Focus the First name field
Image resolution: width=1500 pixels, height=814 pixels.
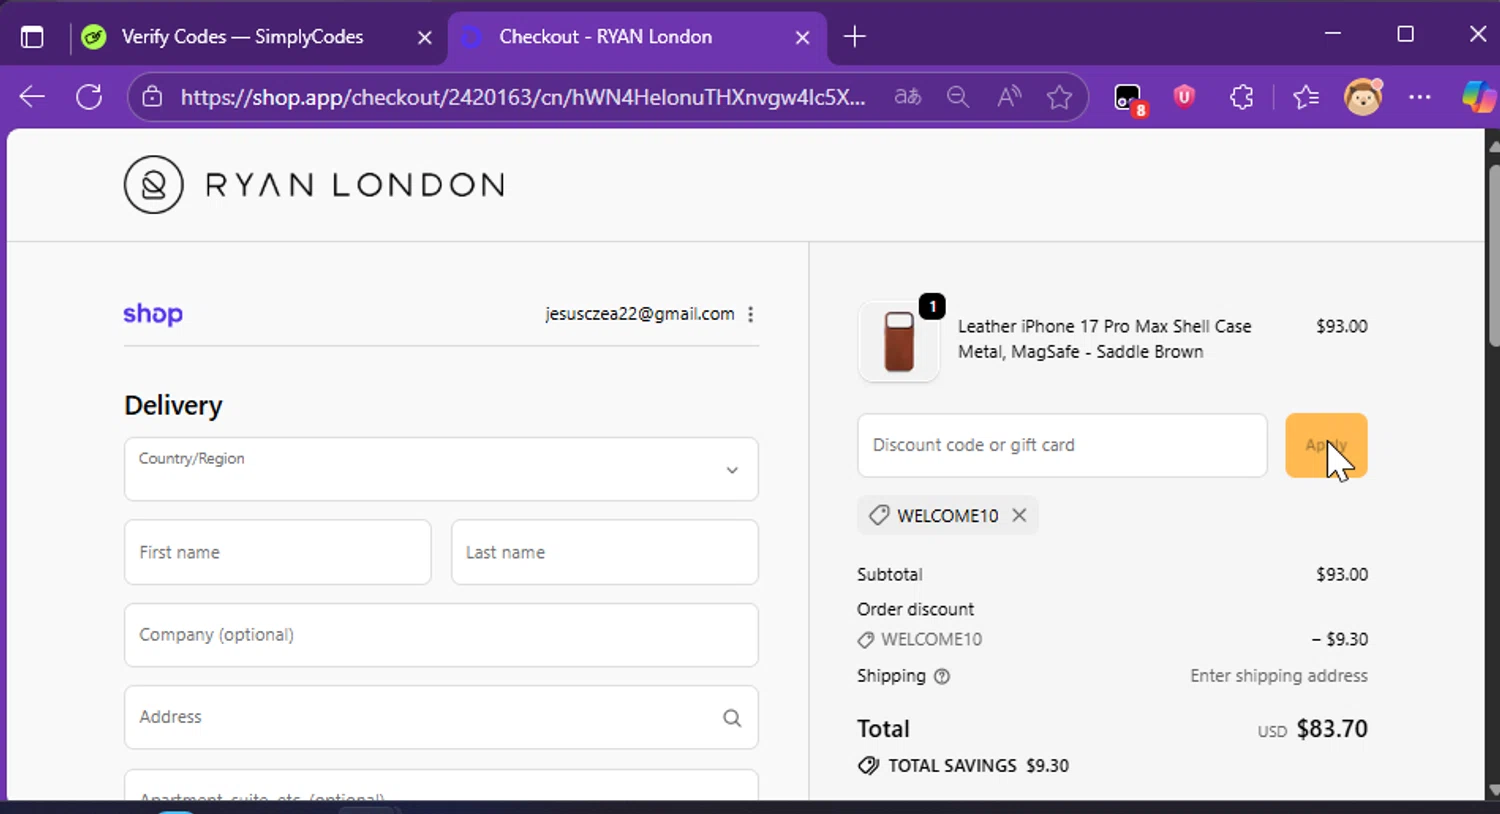click(278, 552)
